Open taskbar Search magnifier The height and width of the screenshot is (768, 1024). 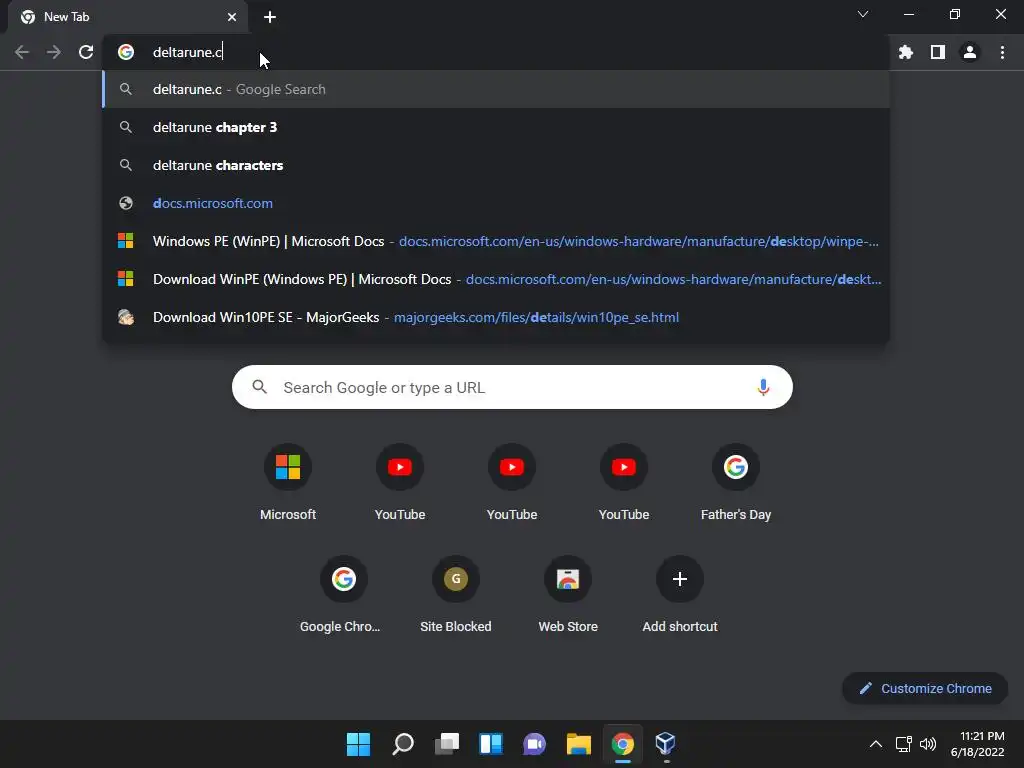(x=402, y=744)
